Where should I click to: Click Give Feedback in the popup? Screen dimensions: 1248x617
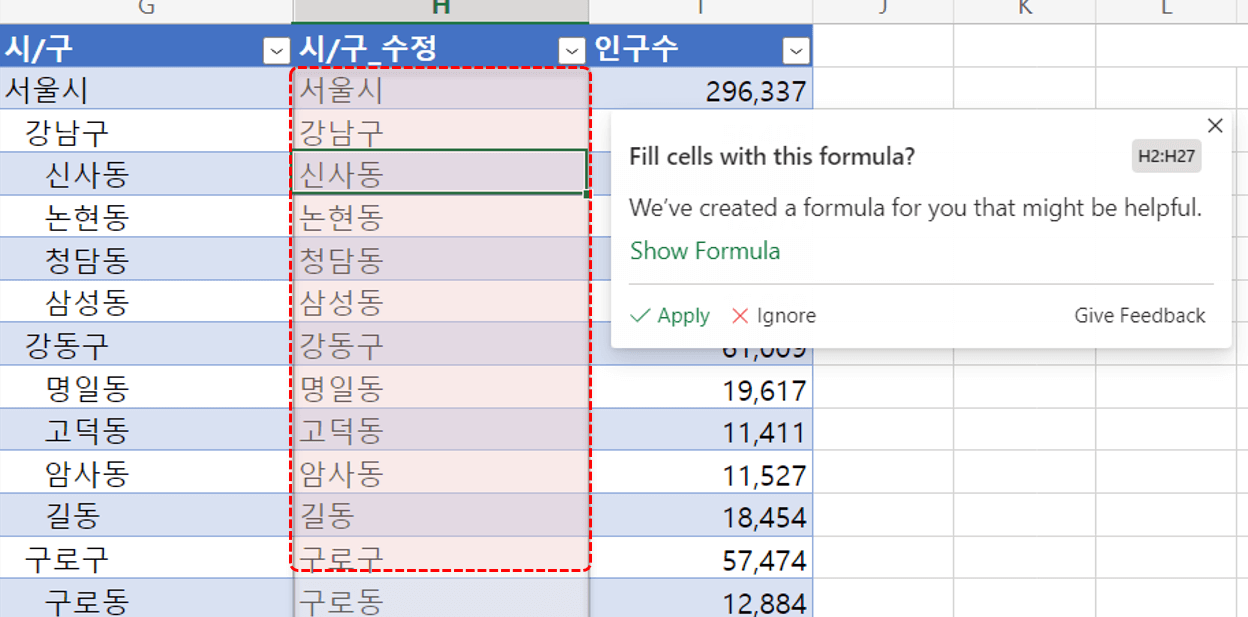coord(1140,316)
